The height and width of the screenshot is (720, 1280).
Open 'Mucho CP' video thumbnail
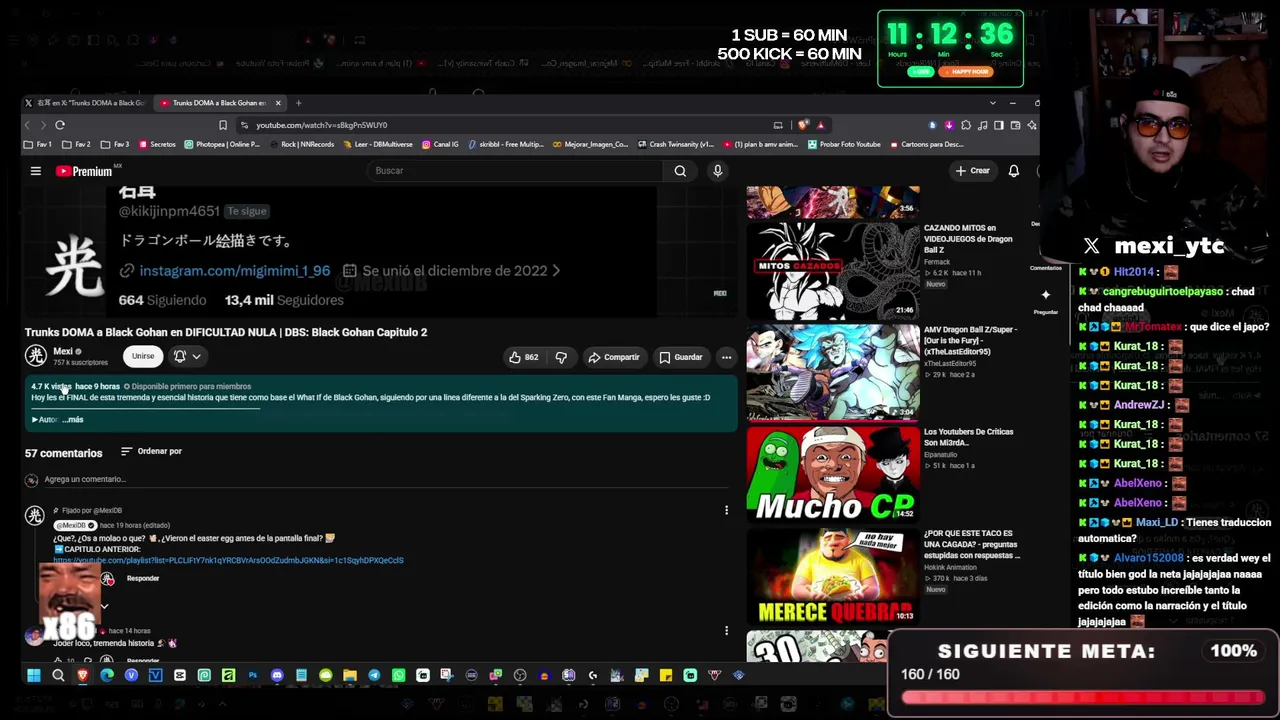(x=833, y=474)
